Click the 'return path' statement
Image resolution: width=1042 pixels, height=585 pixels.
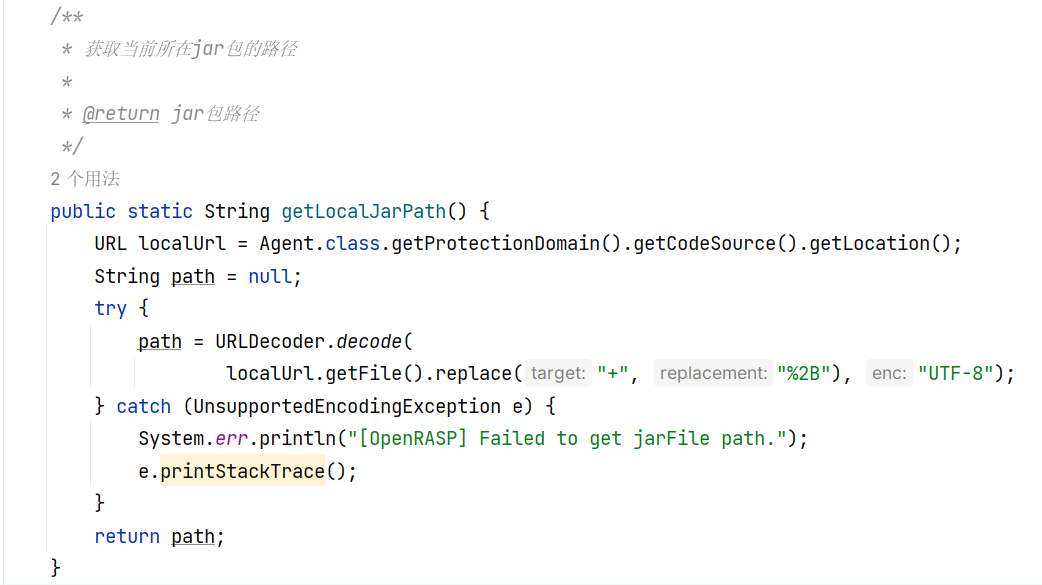(159, 536)
